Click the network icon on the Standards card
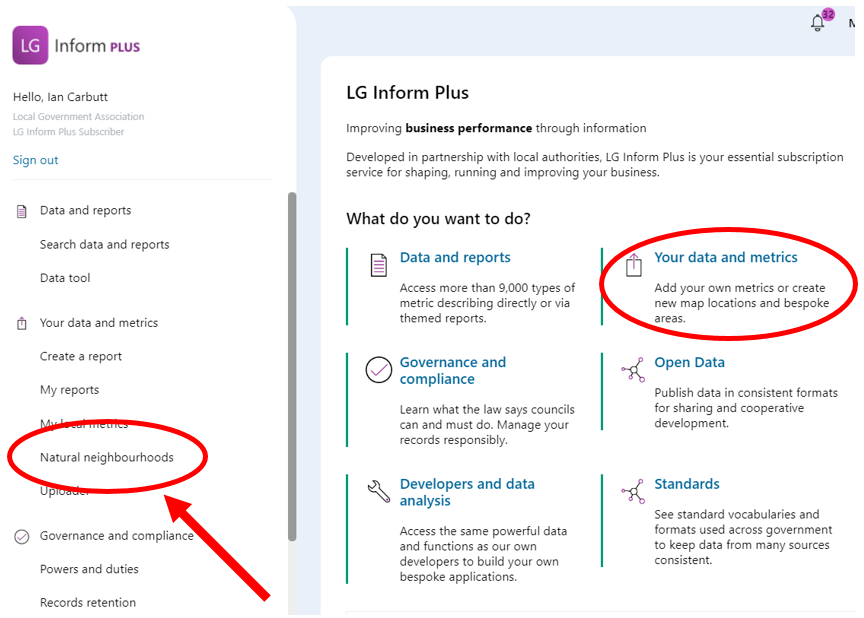 [633, 491]
